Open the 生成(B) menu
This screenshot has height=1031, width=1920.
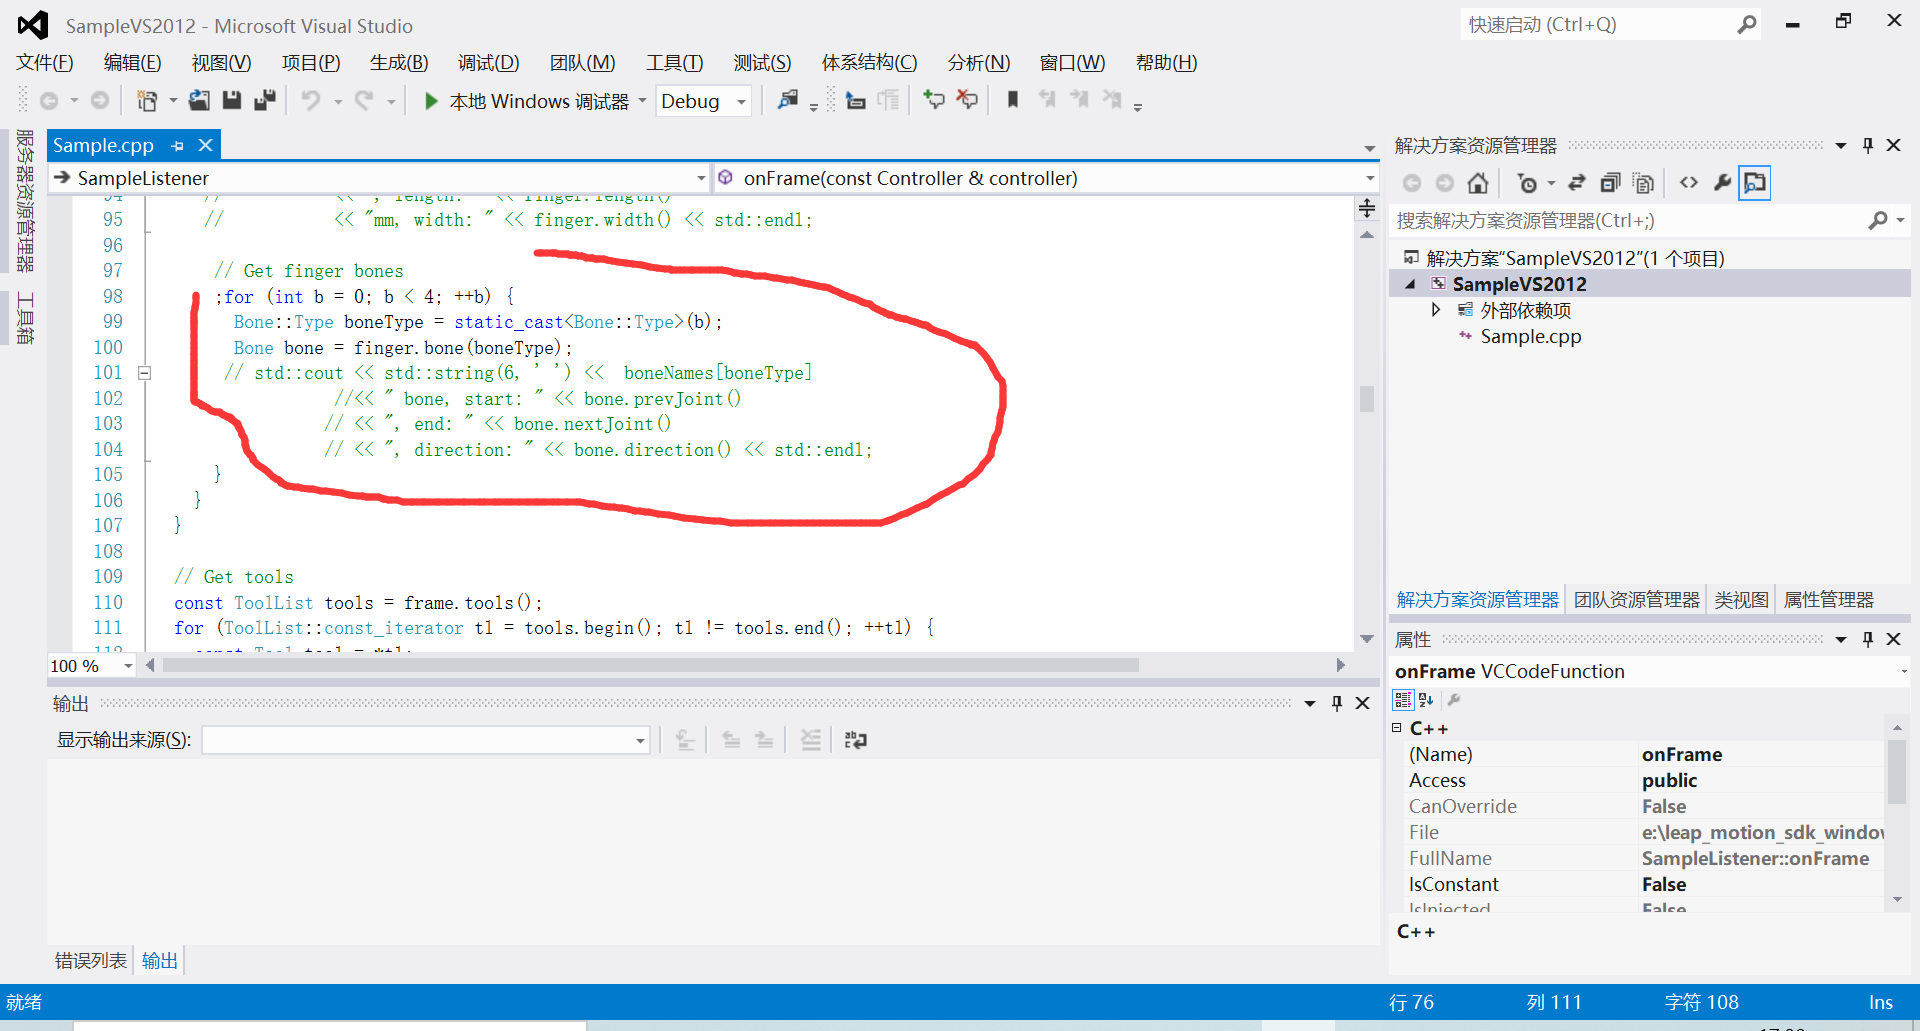398,62
